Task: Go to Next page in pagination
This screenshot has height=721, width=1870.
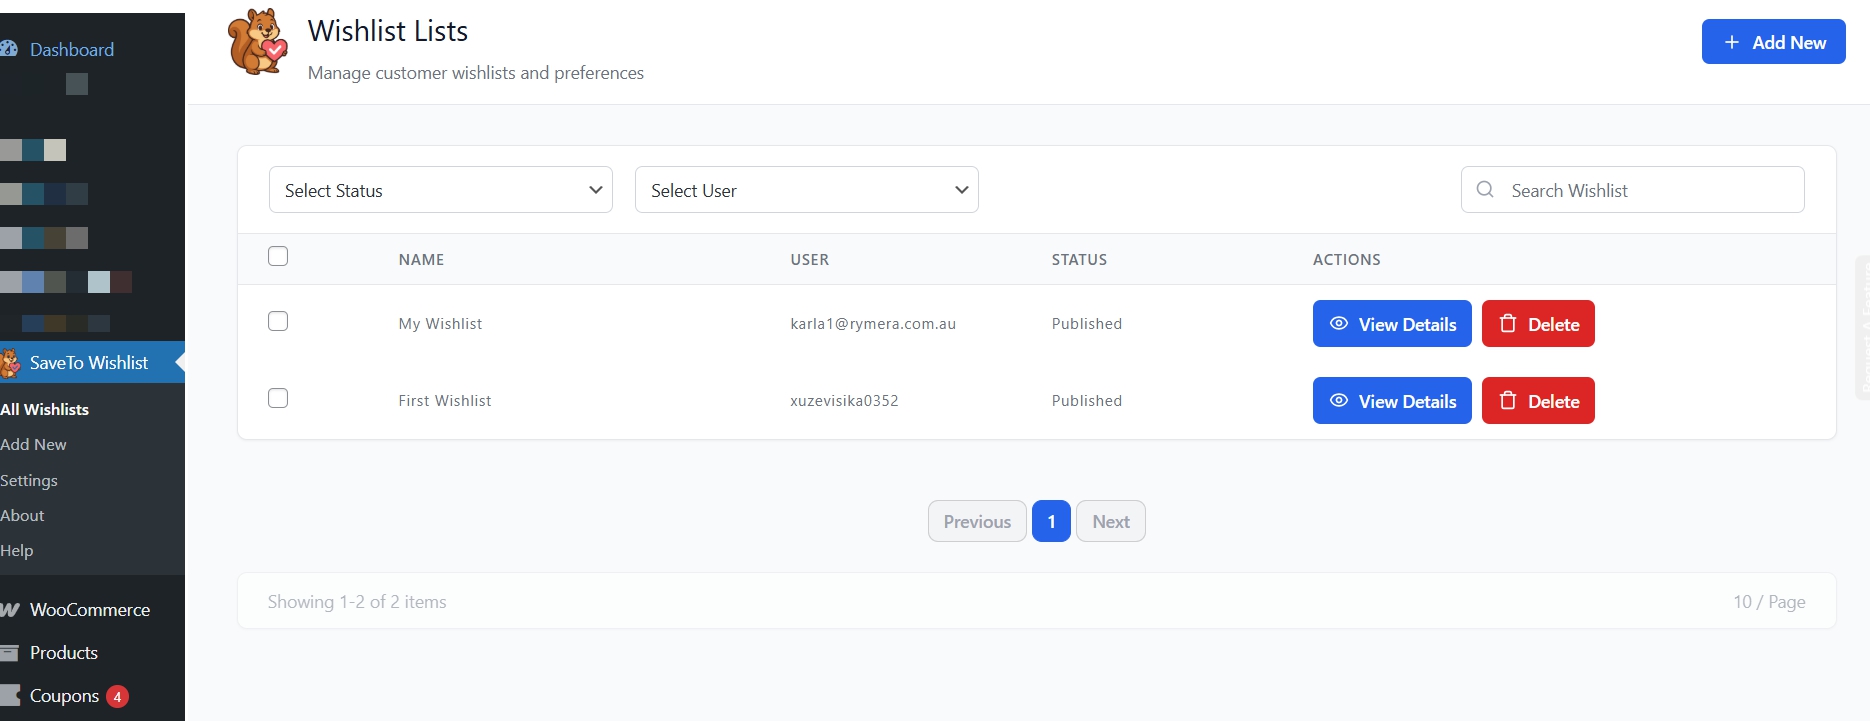Action: coord(1110,522)
